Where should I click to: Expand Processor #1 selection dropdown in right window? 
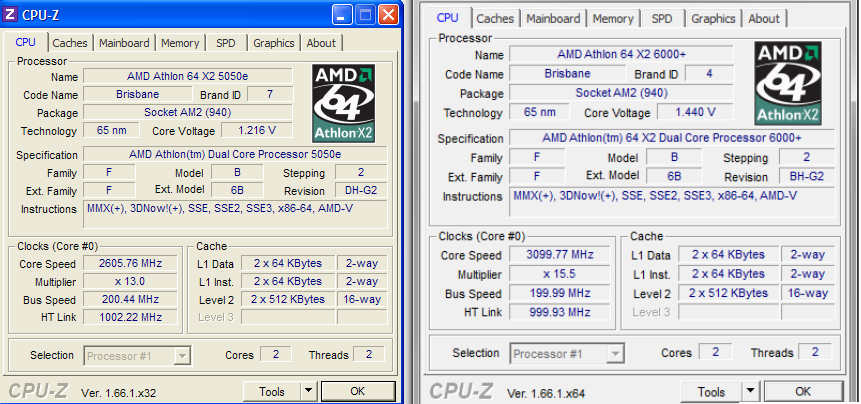(x=617, y=354)
